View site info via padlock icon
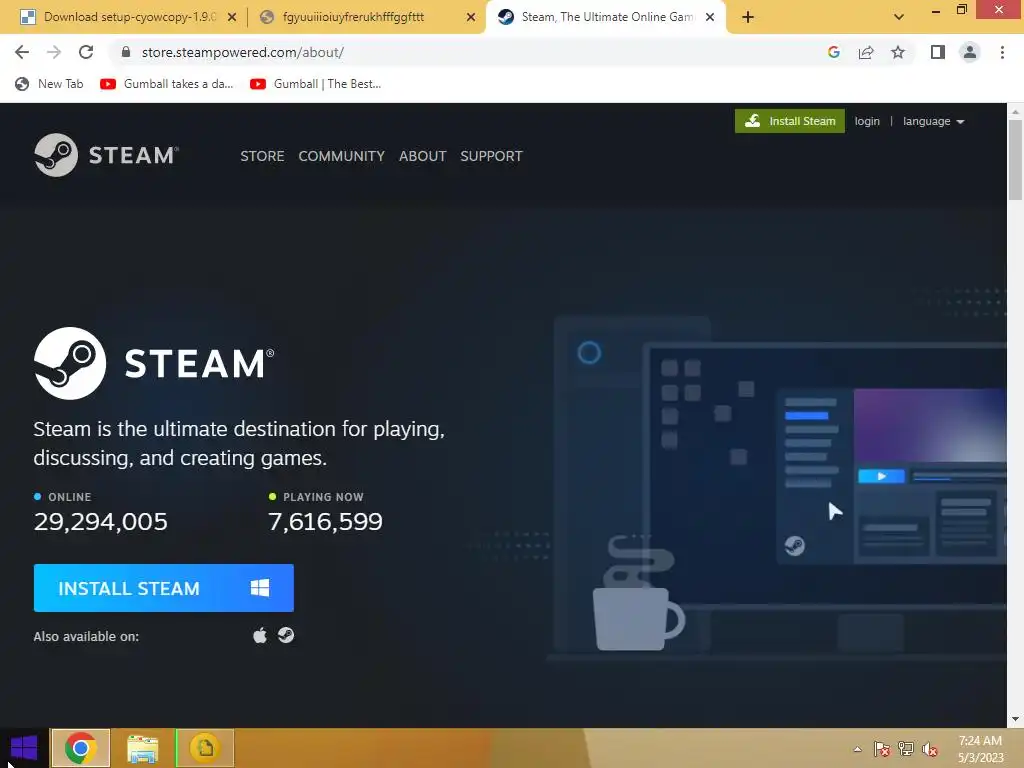 point(126,52)
